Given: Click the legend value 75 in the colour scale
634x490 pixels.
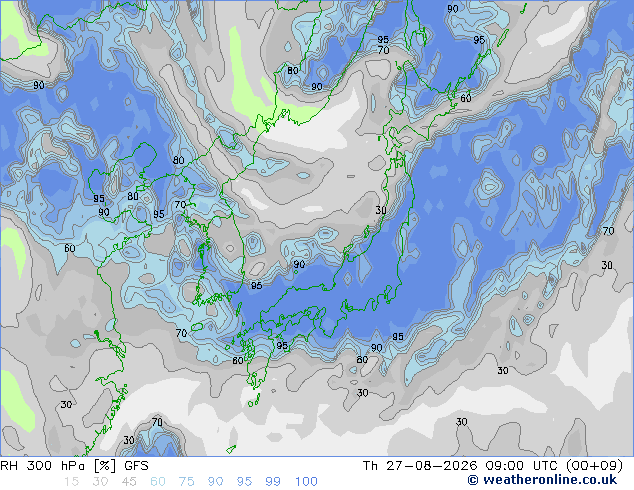Looking at the screenshot, I should tap(186, 482).
